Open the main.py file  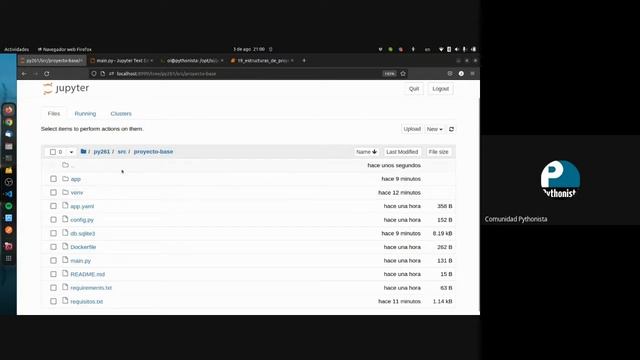coord(80,261)
